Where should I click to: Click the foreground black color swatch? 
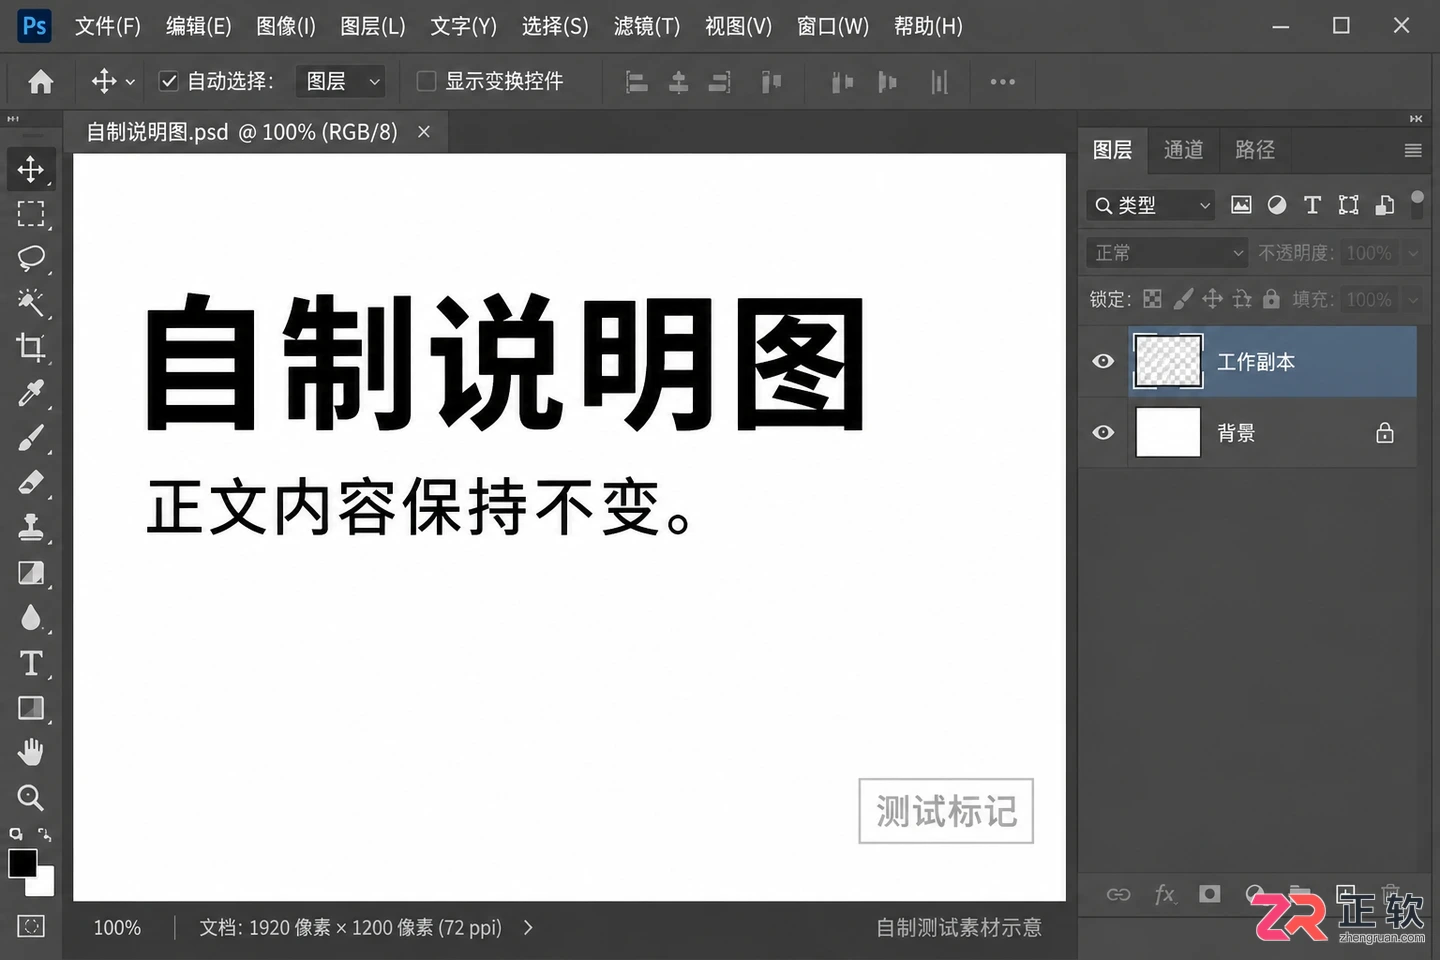pyautogui.click(x=22, y=863)
